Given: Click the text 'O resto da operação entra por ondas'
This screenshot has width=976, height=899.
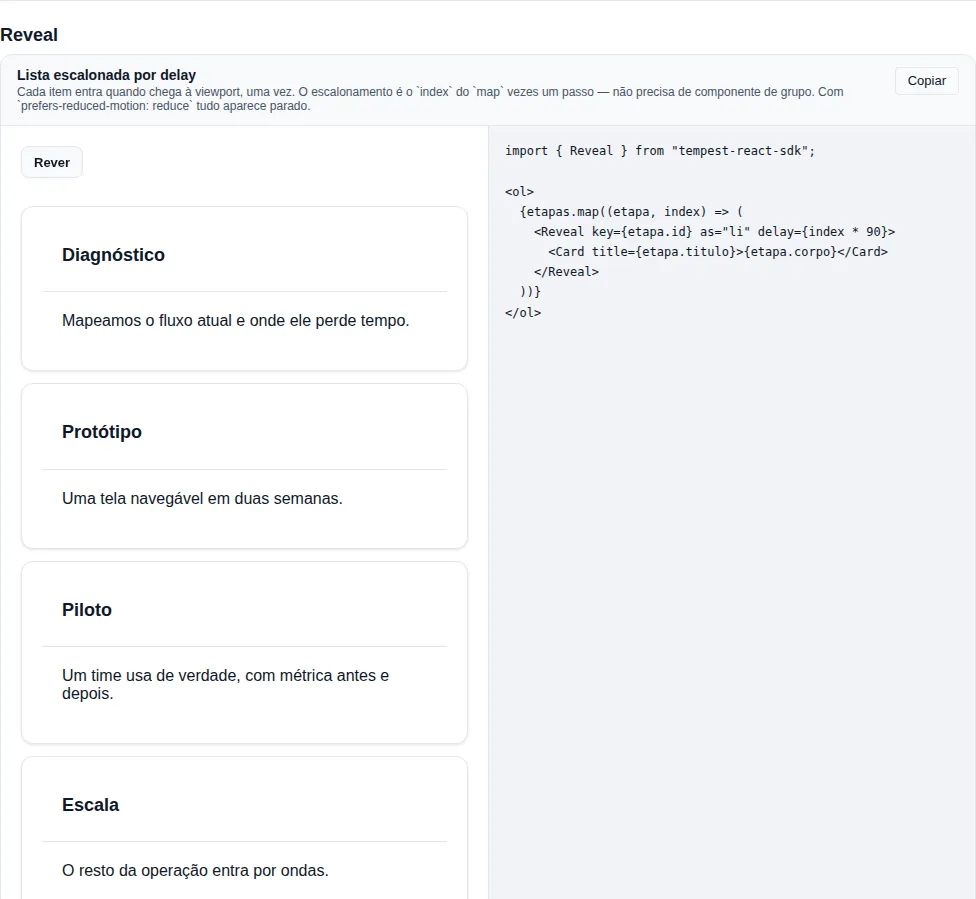Looking at the screenshot, I should [195, 870].
